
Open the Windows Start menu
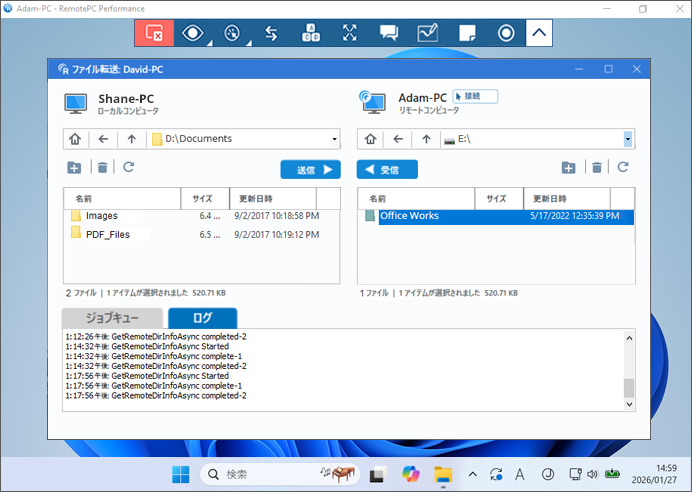point(181,475)
